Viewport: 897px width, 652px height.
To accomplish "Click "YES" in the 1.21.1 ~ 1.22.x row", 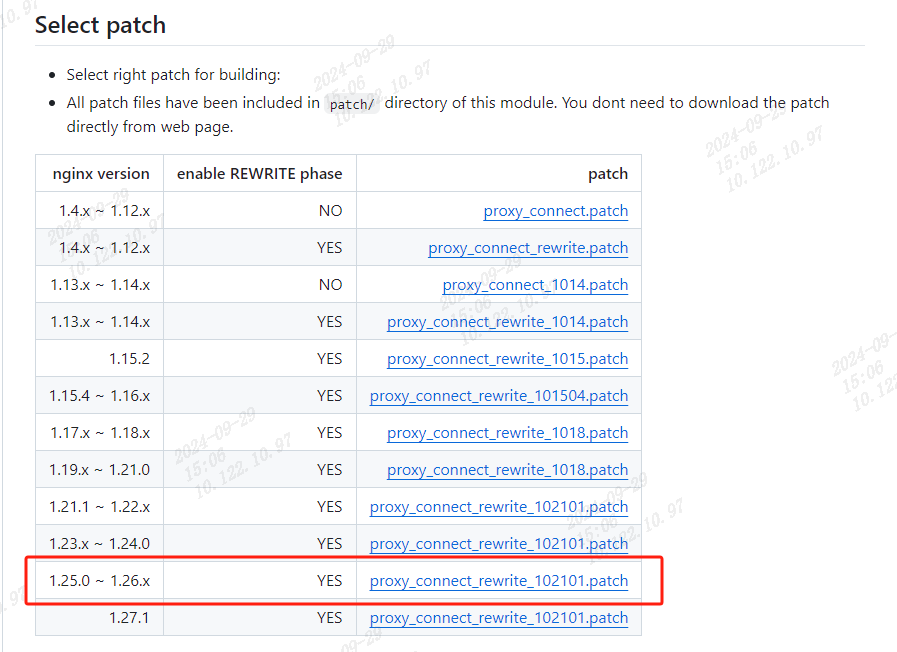I will point(330,507).
